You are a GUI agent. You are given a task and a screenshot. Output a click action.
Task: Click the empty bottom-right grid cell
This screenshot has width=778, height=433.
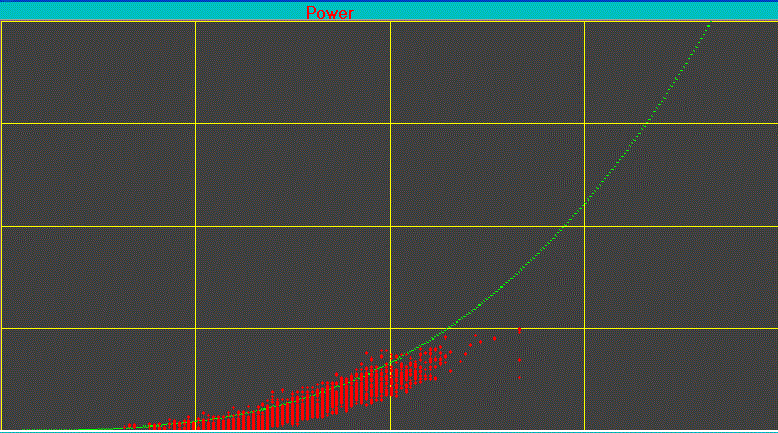coord(680,380)
